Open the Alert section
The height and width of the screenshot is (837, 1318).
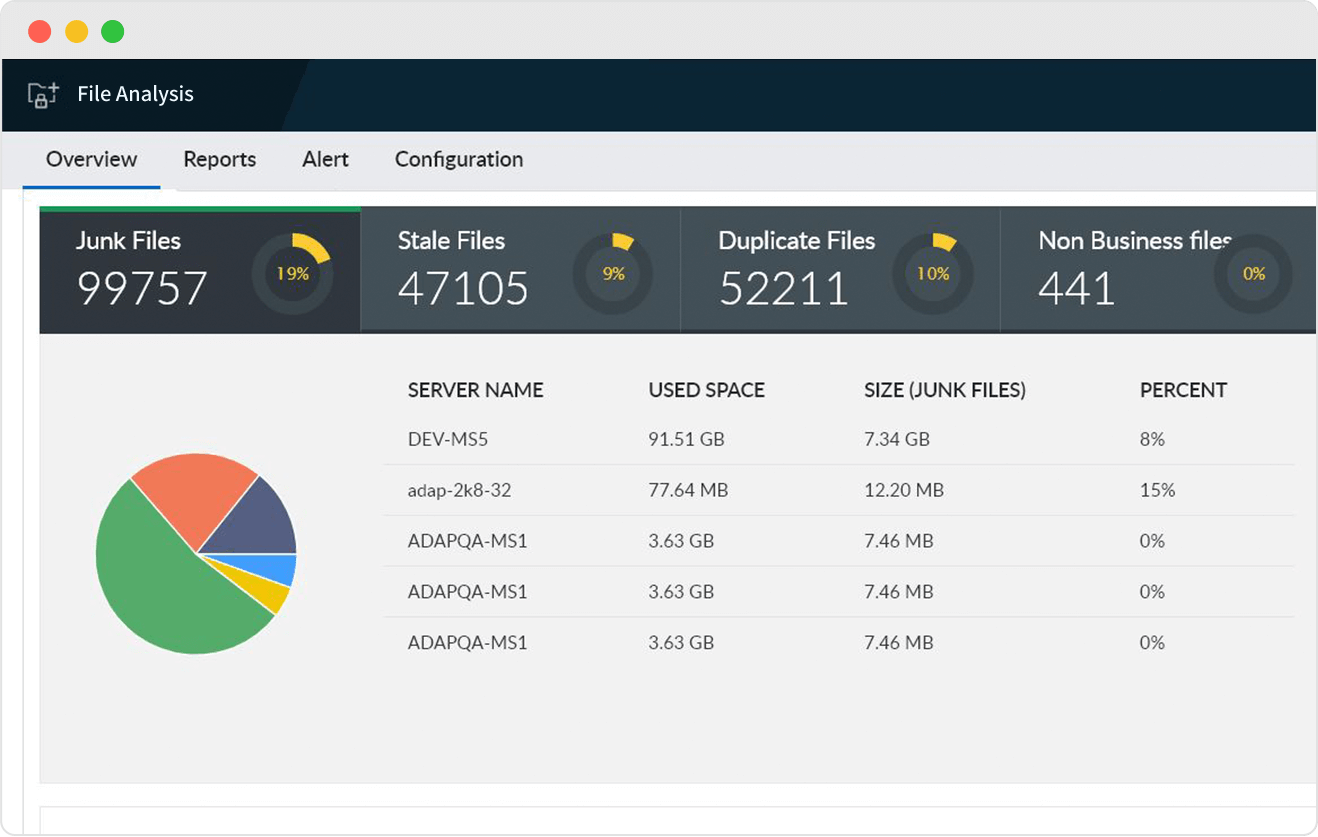(x=325, y=159)
